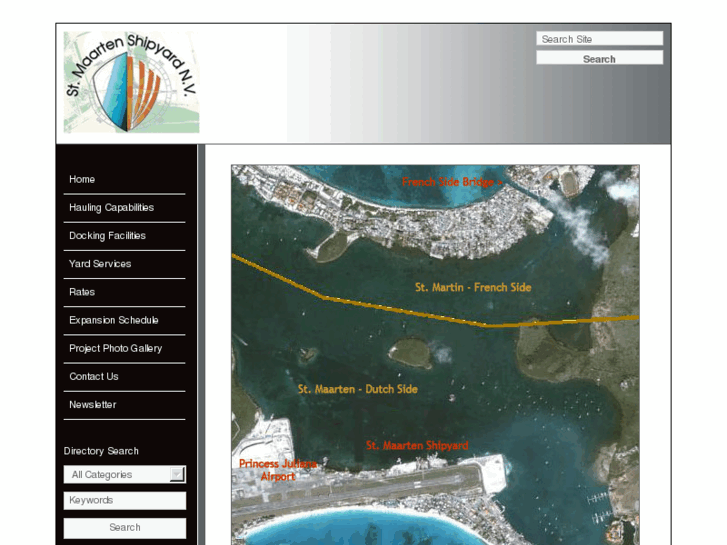727x545 pixels.
Task: Expand the All Categories dropdown
Action: (125, 474)
